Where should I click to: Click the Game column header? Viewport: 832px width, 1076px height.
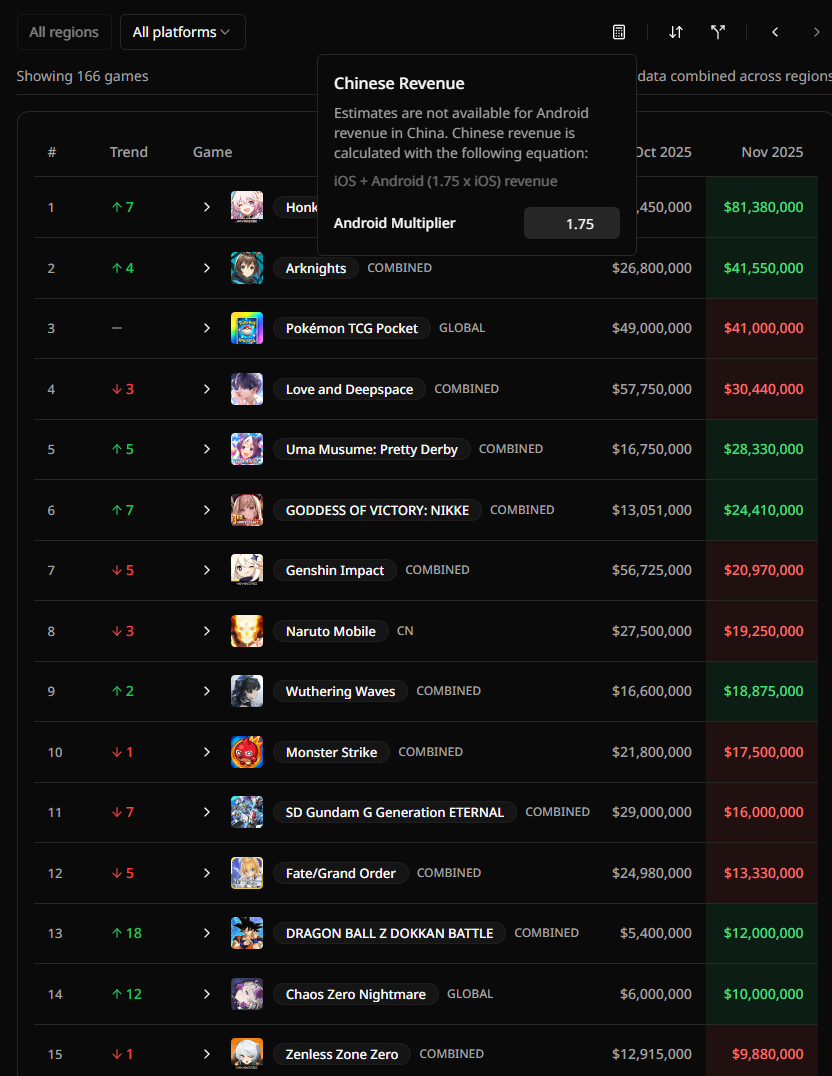click(212, 152)
